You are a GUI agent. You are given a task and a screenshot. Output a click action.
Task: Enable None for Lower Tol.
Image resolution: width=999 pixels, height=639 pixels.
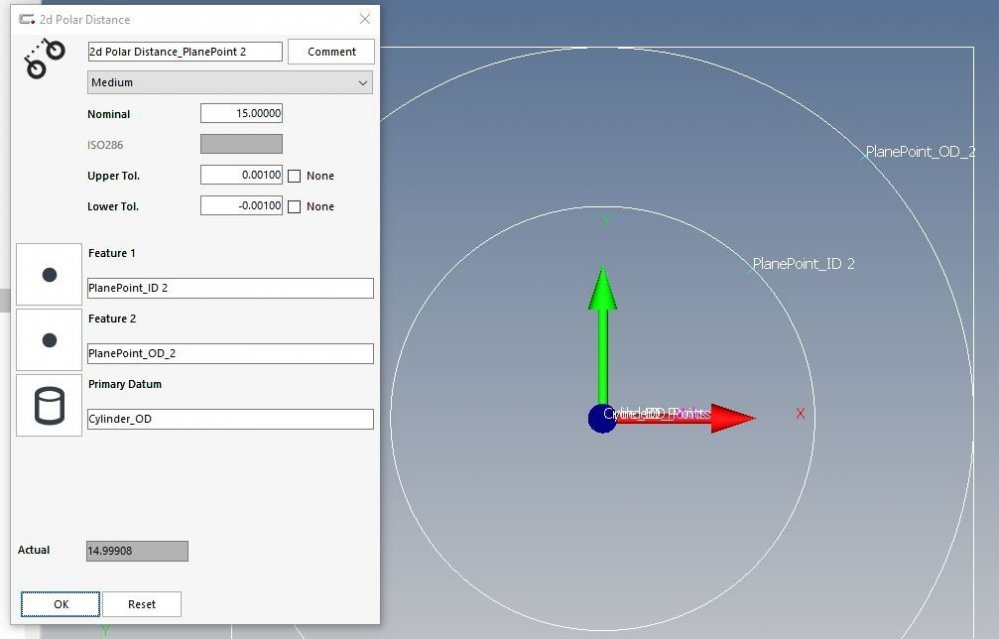click(294, 207)
